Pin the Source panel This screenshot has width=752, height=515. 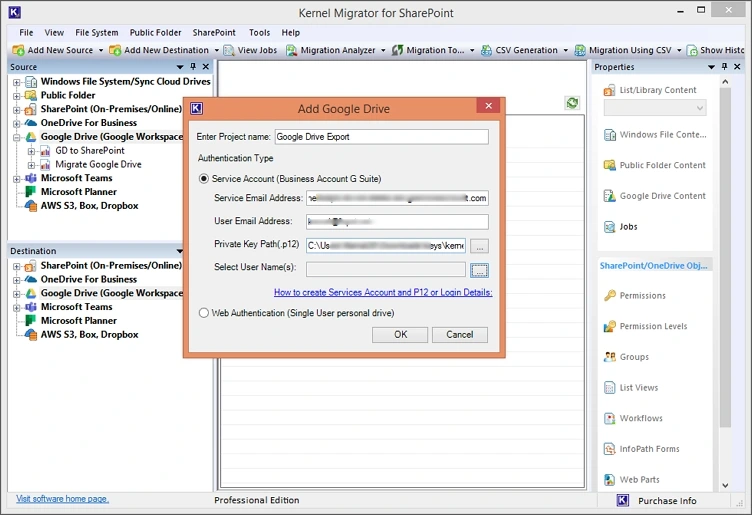point(193,67)
